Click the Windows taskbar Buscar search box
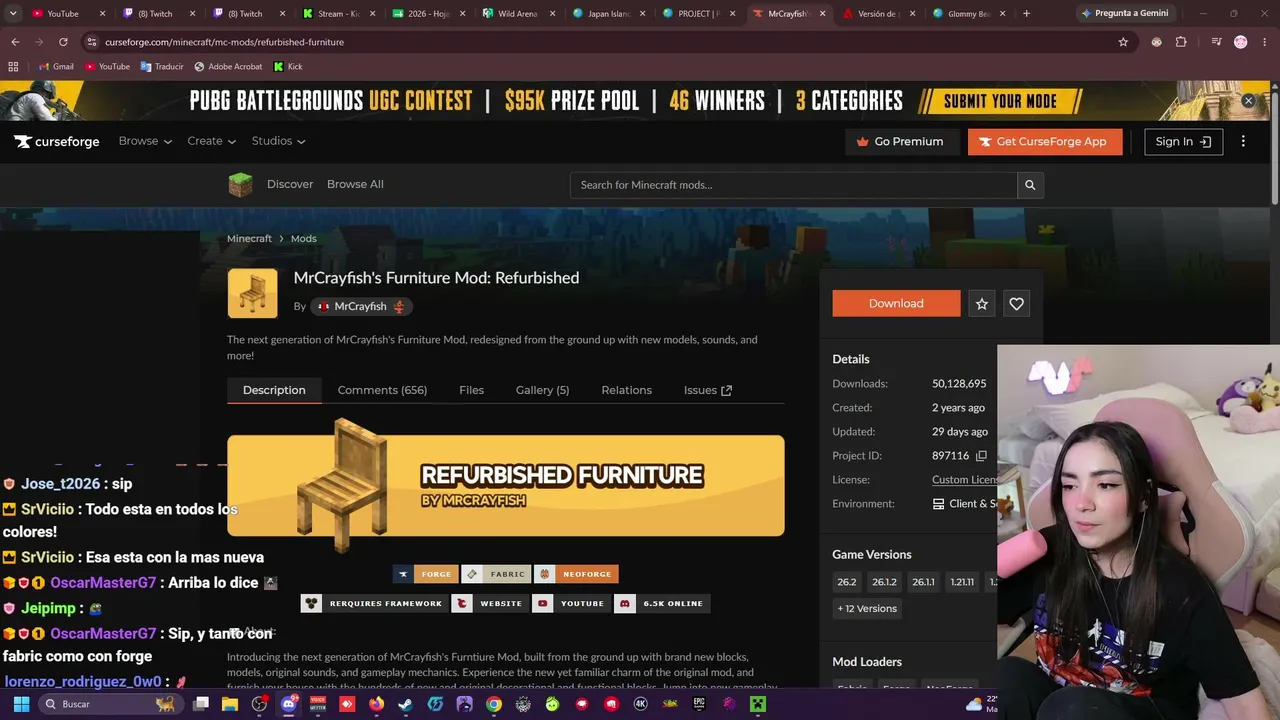Viewport: 1280px width, 720px height. [x=110, y=704]
